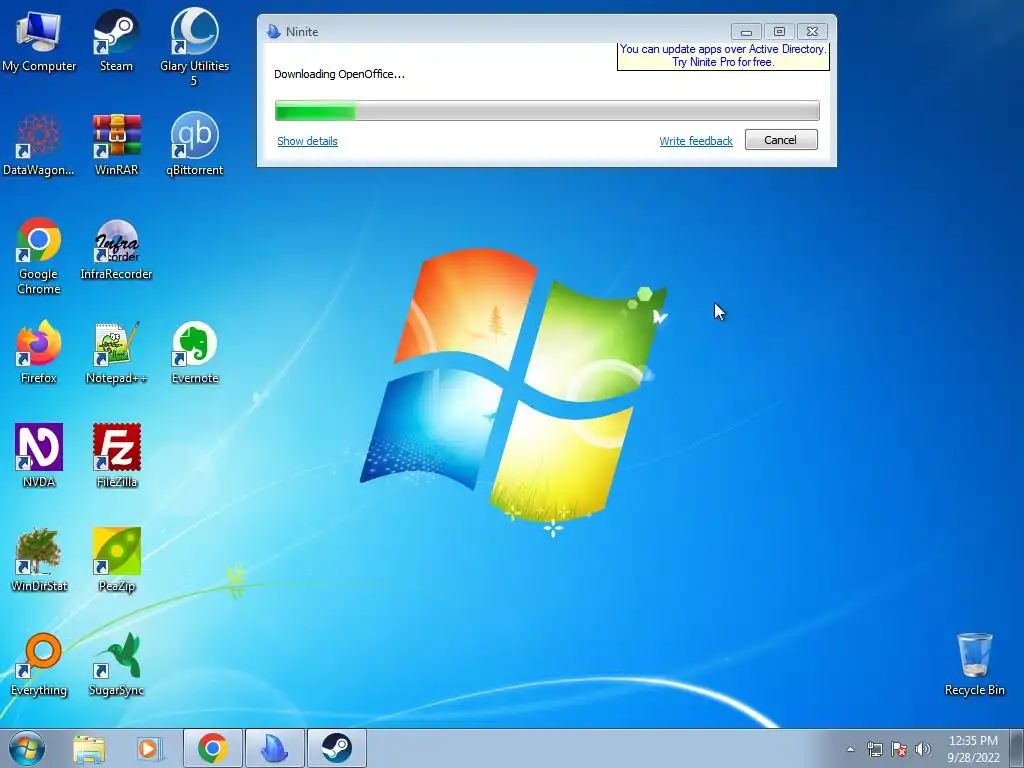
Task: Open Windows Explorer from the taskbar
Action: pyautogui.click(x=89, y=748)
